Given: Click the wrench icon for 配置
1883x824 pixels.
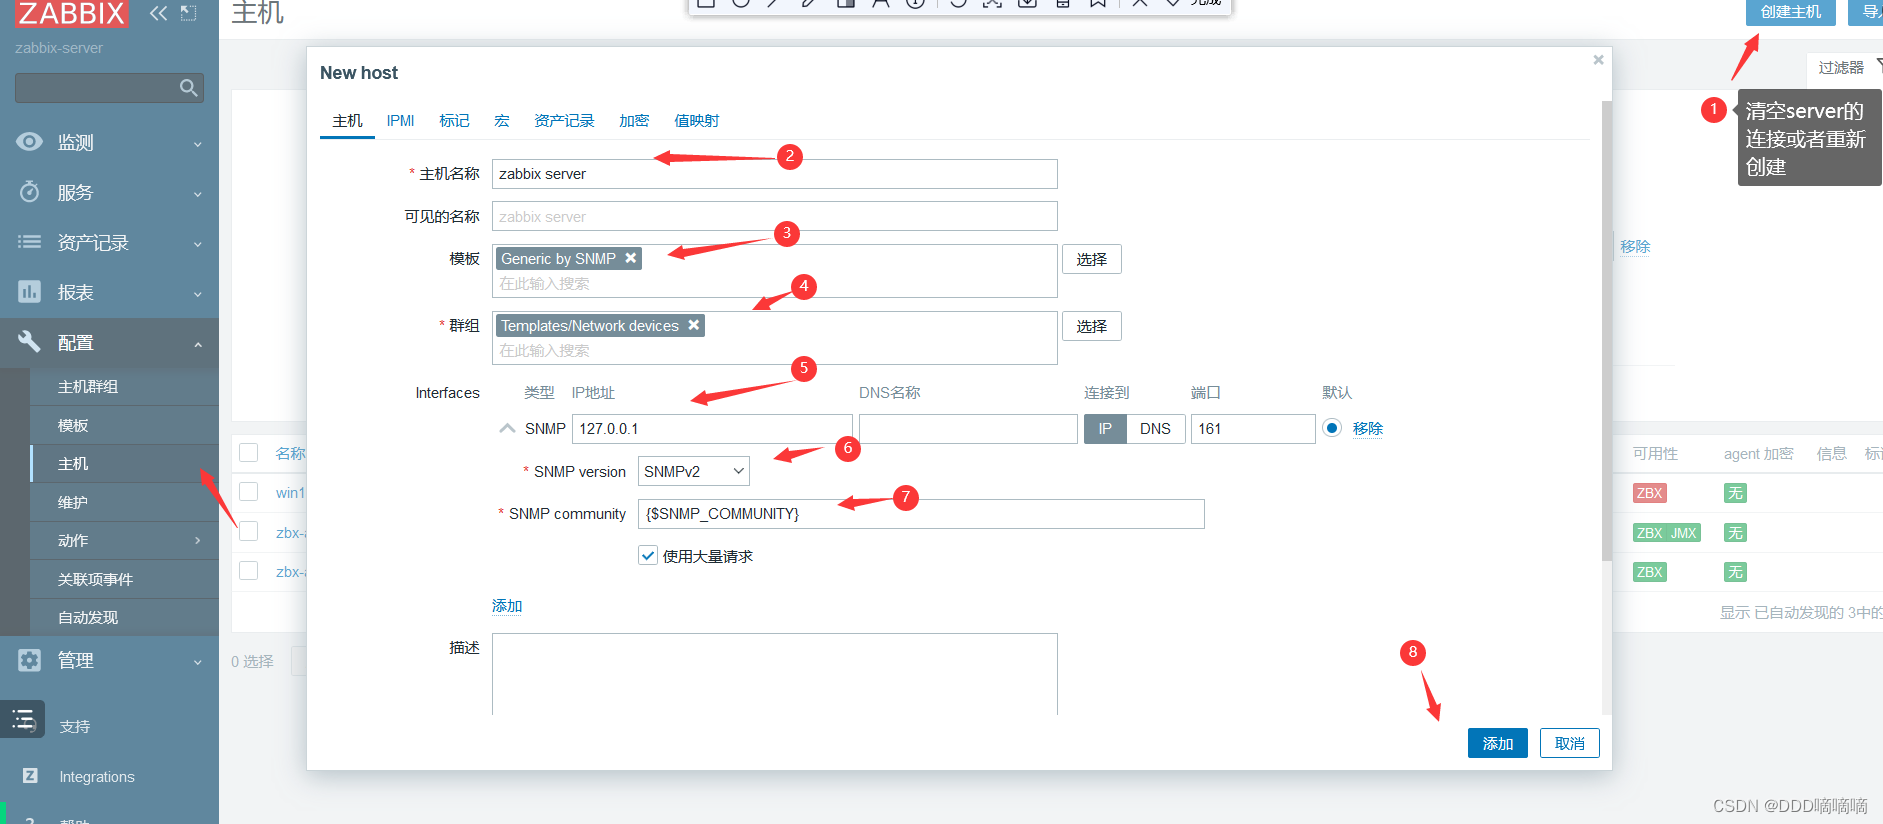Looking at the screenshot, I should [30, 342].
